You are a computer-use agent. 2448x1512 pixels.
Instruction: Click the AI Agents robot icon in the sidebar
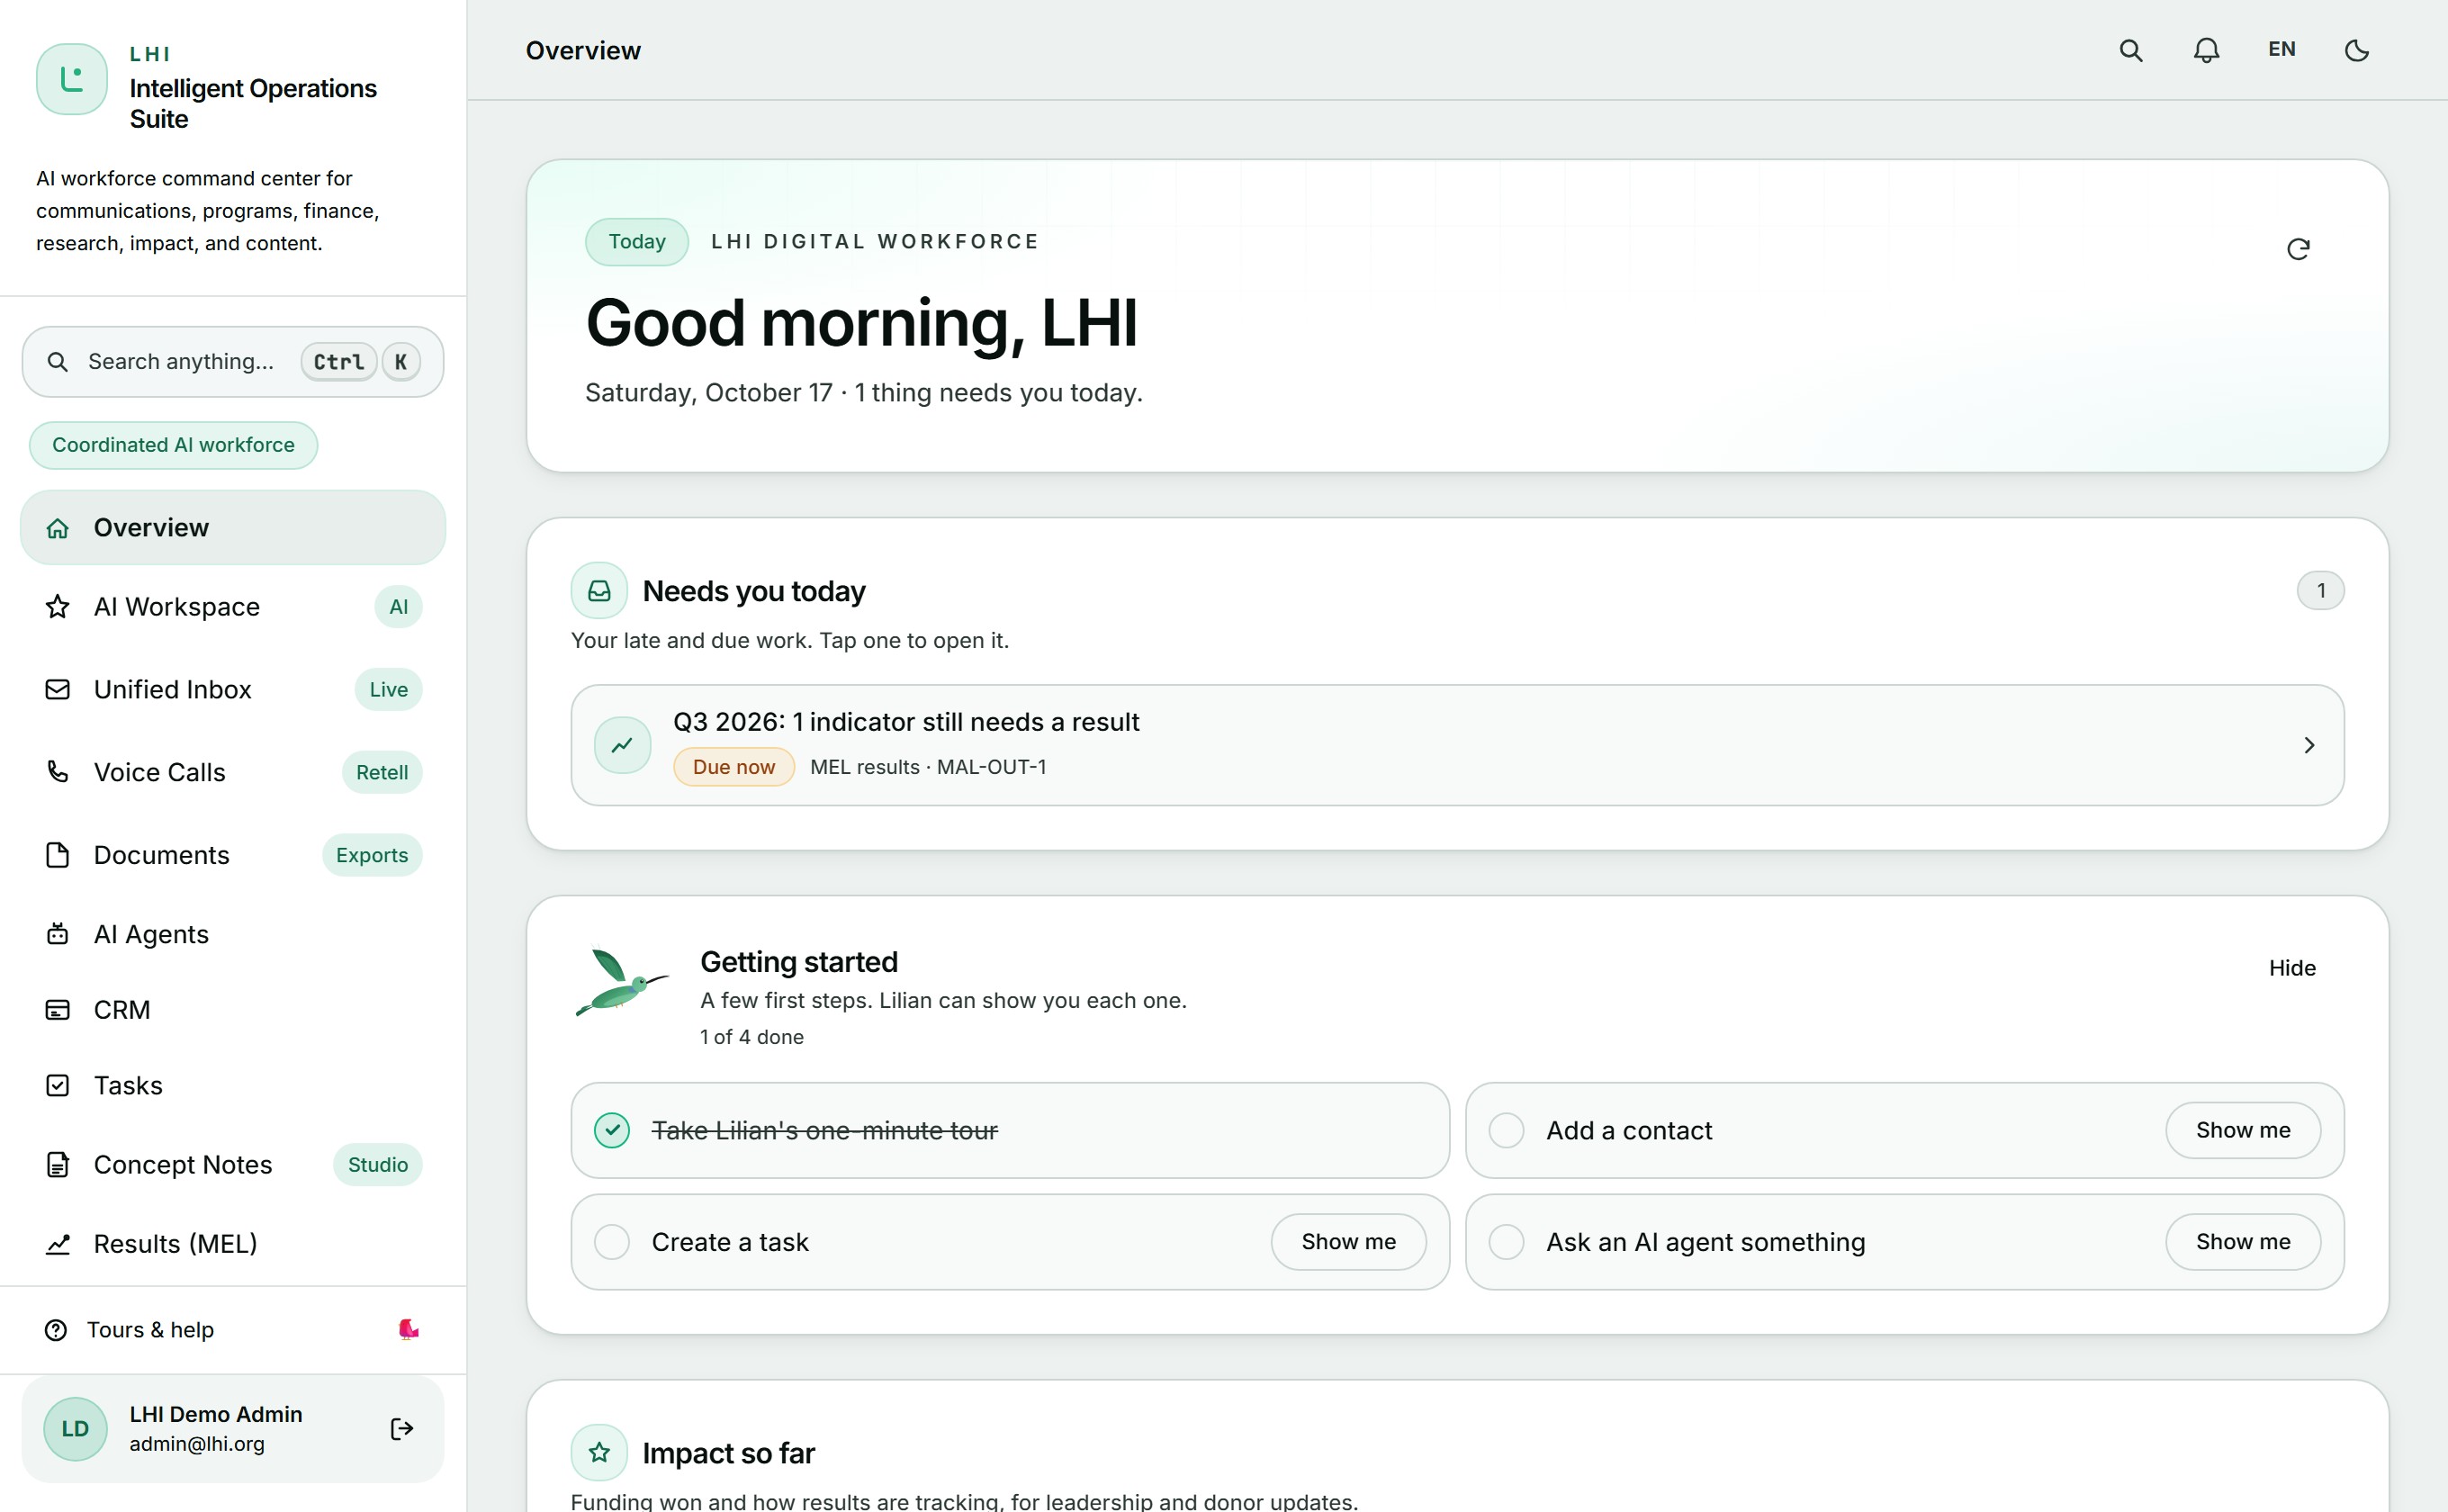point(58,934)
